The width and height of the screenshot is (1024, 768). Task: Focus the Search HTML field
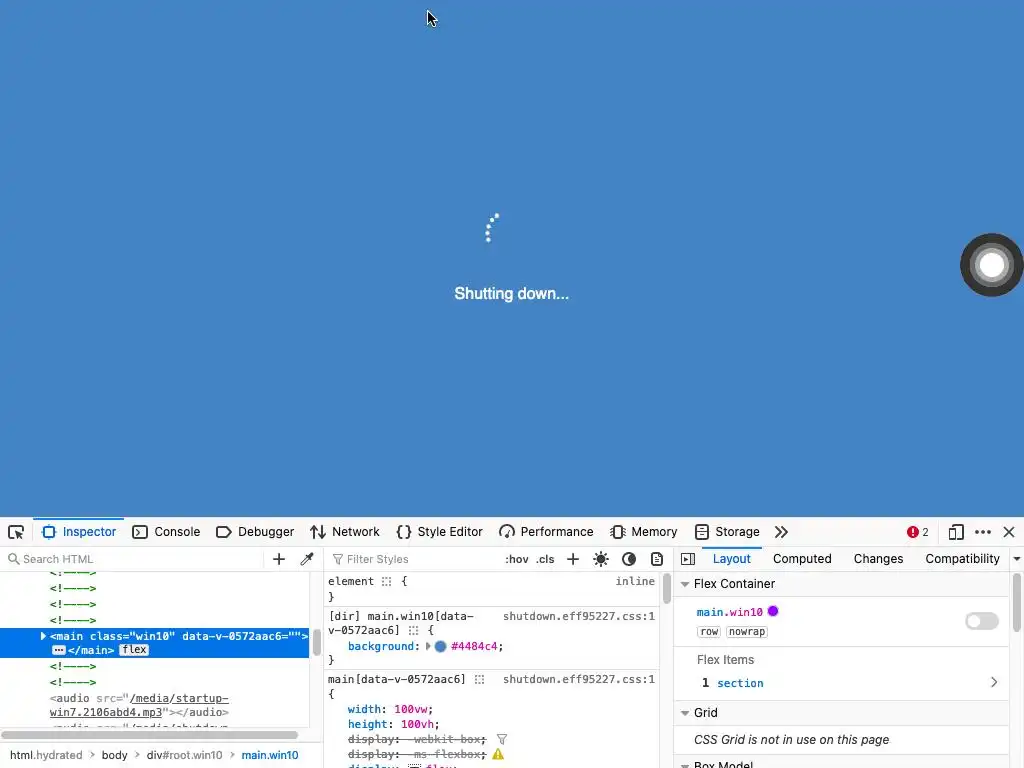[x=134, y=559]
